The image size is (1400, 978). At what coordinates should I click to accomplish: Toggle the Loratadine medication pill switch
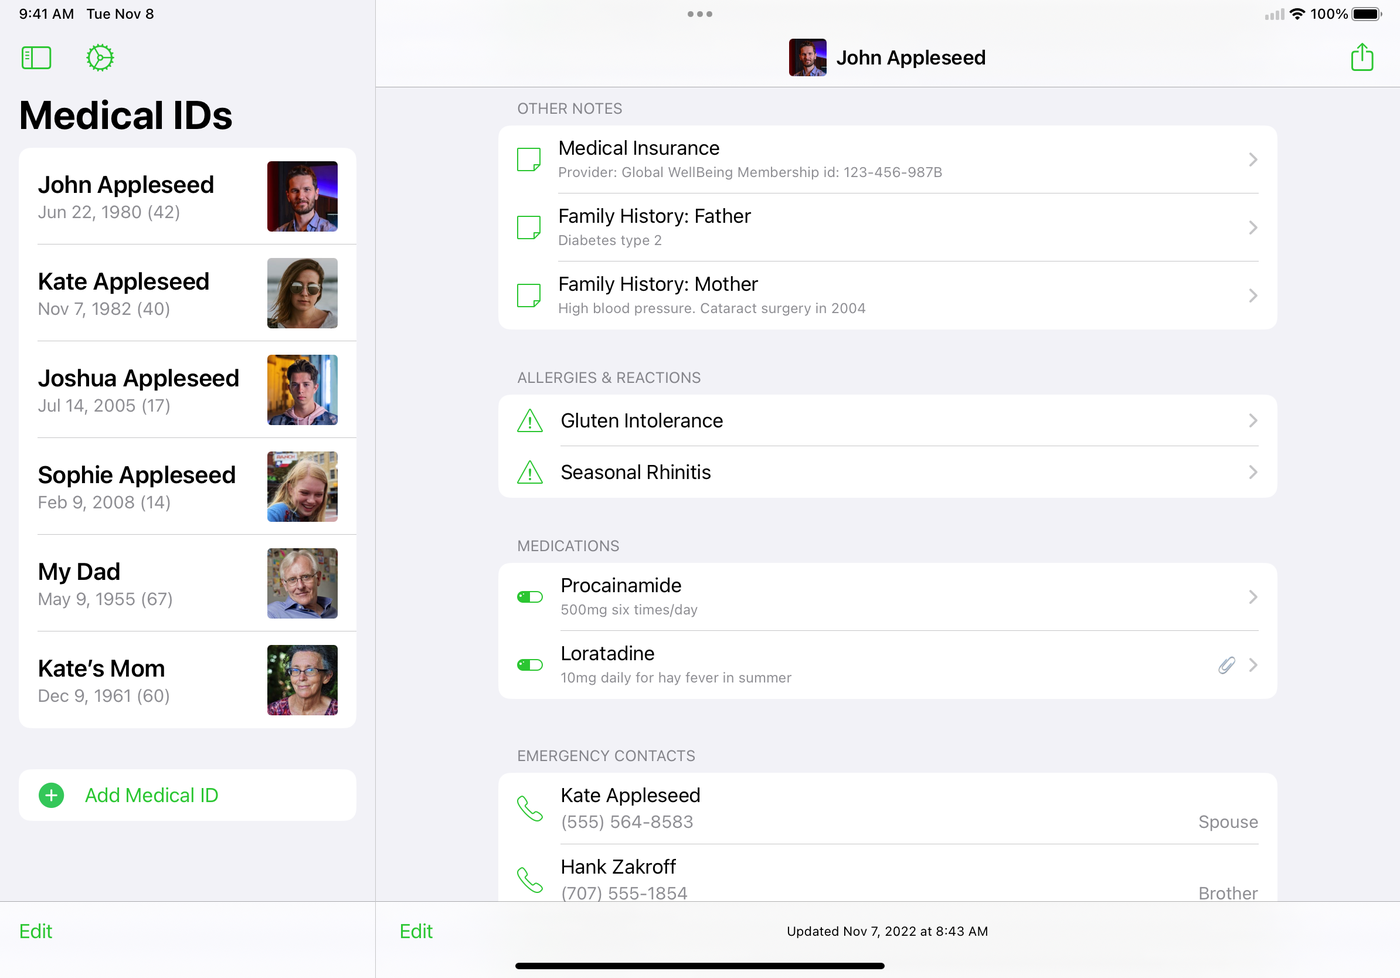click(530, 665)
